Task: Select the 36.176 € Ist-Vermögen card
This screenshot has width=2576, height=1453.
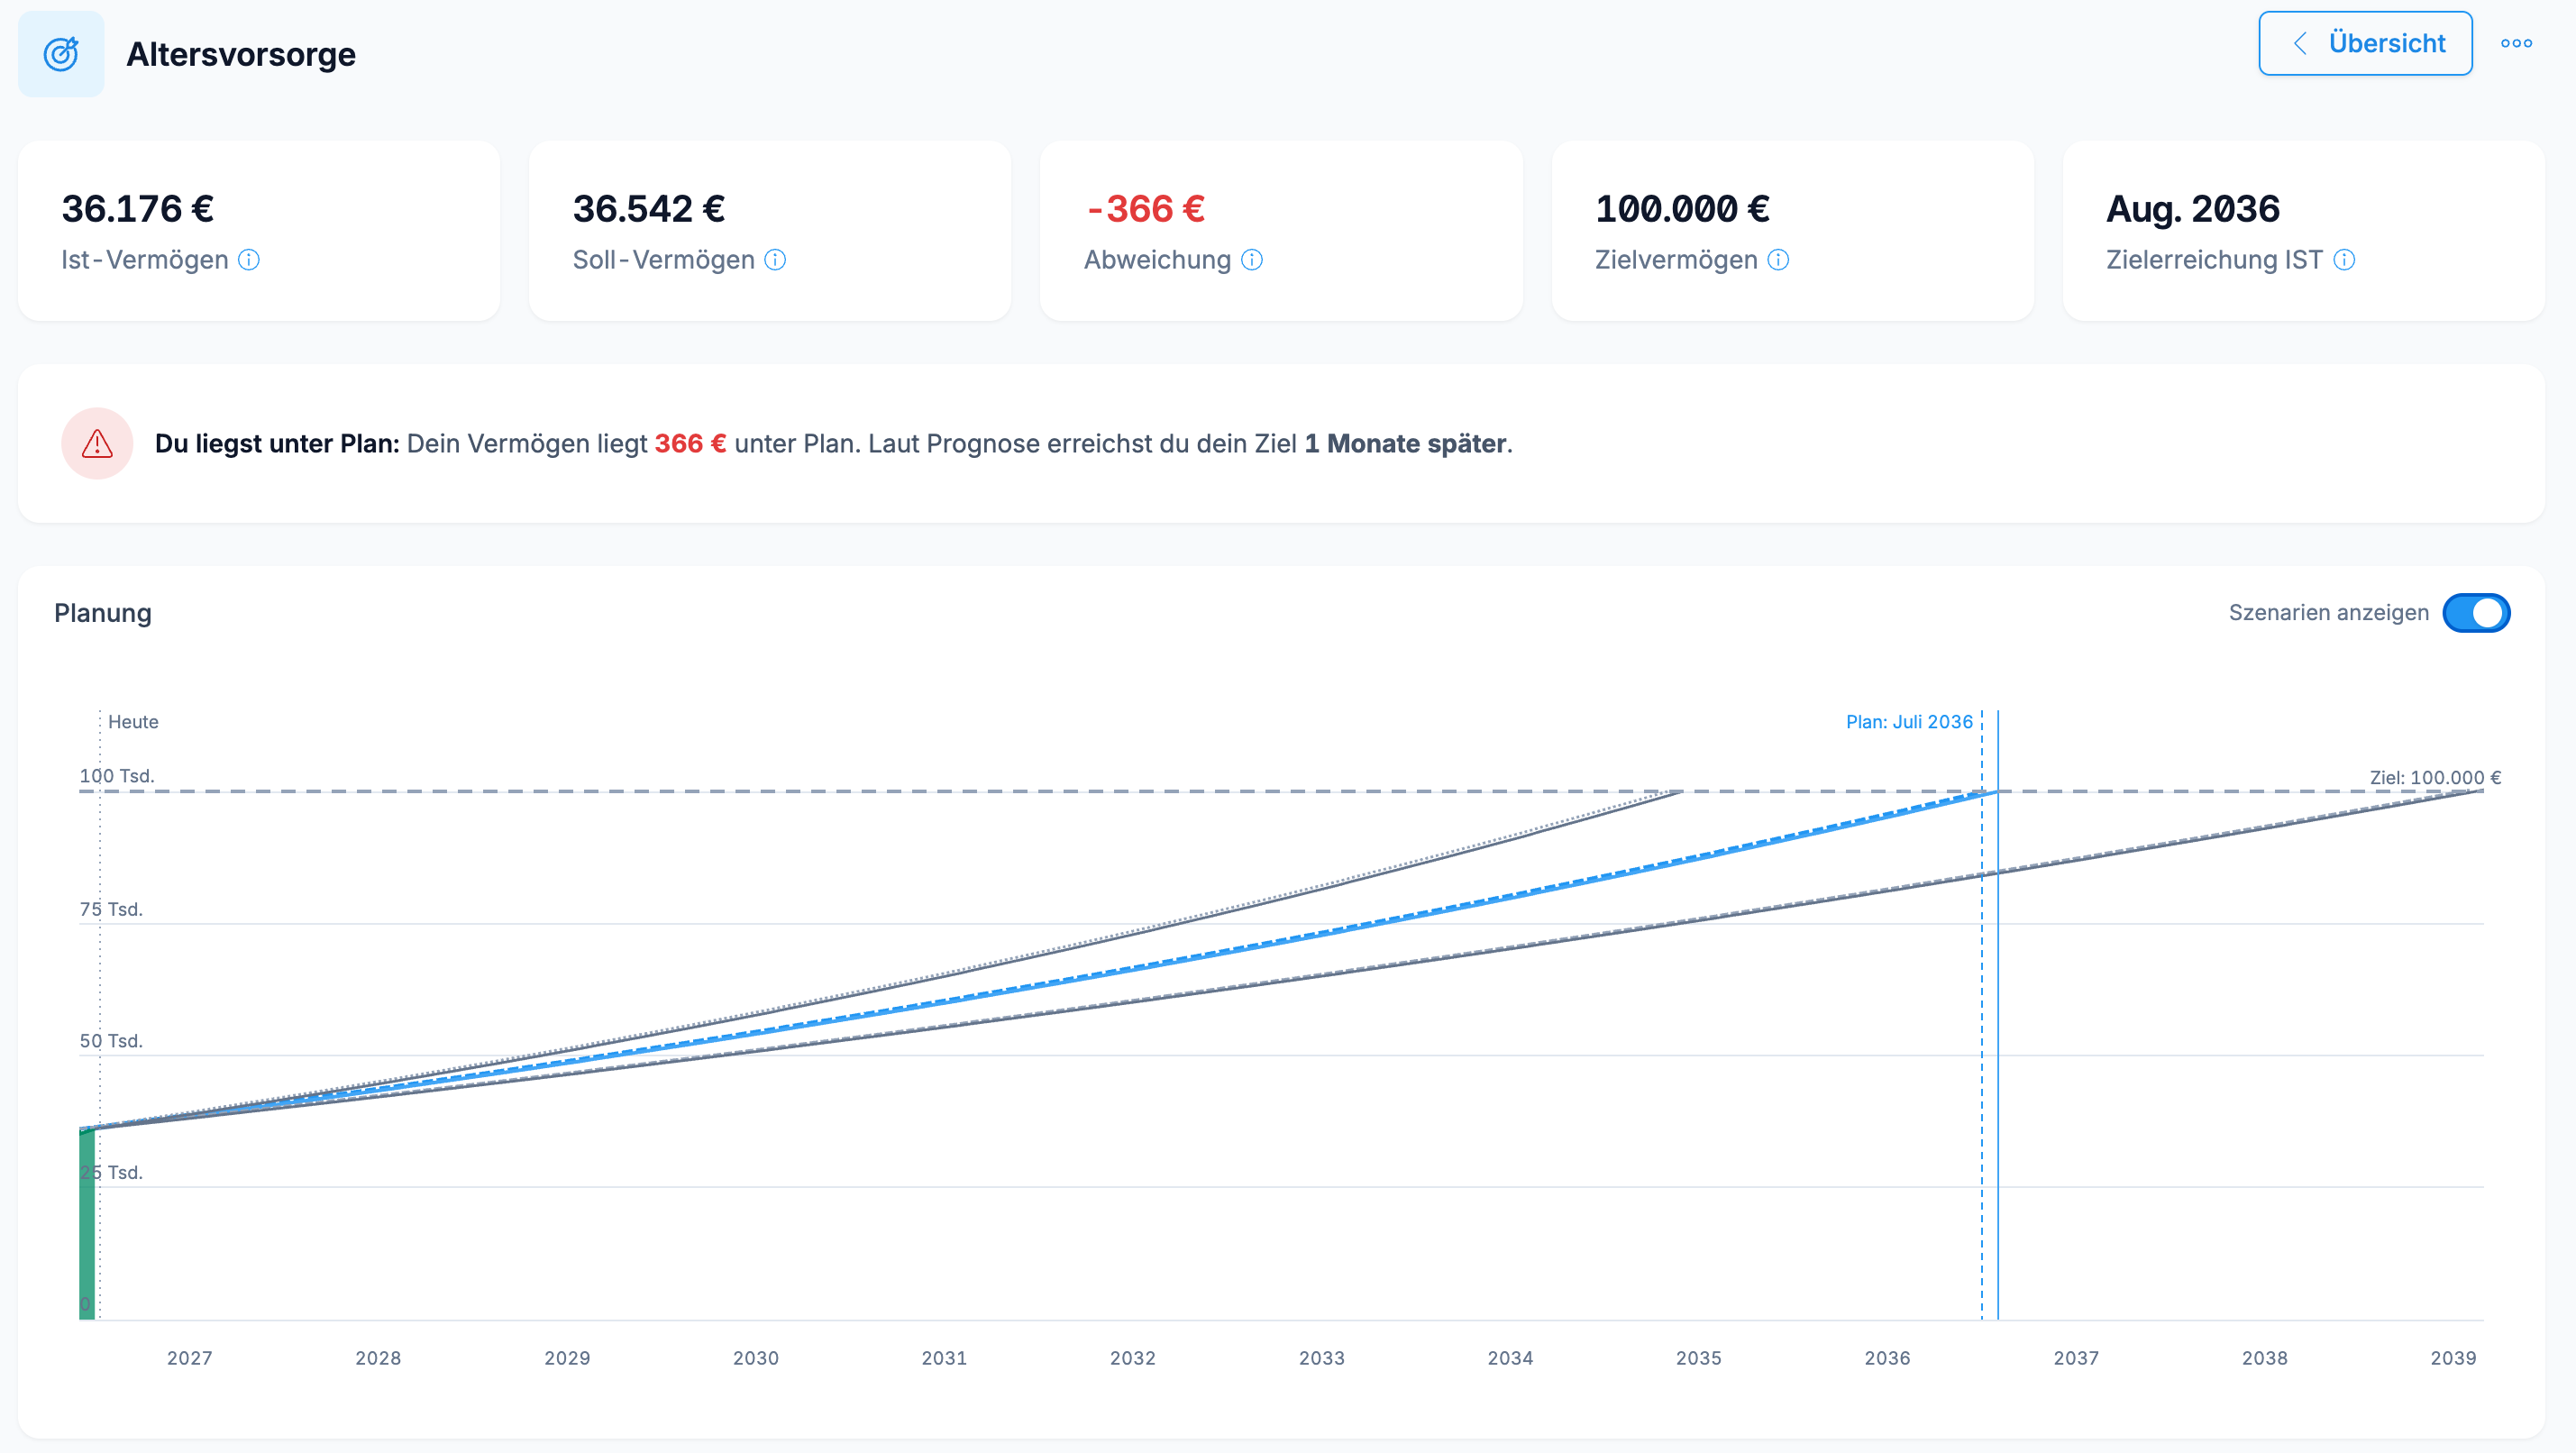Action: pyautogui.click(x=259, y=231)
